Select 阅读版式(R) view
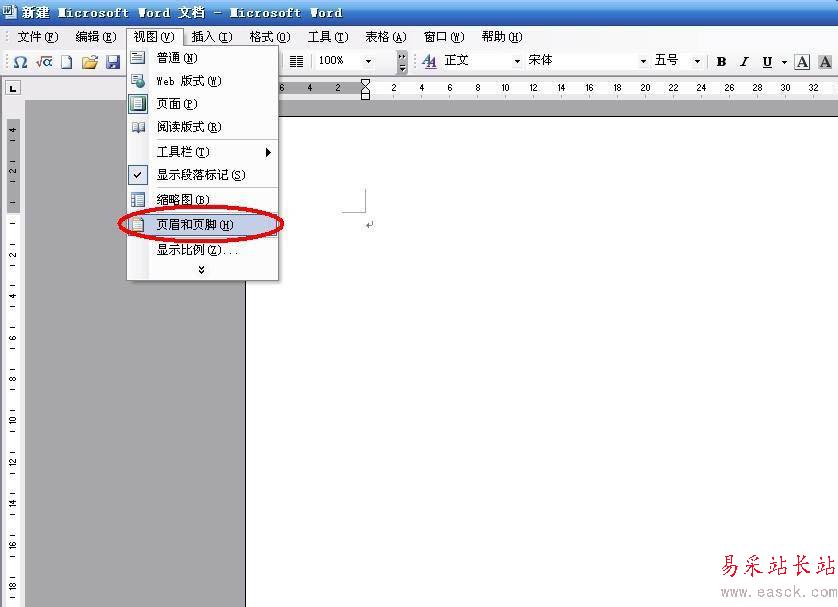Viewport: 838px width, 607px height. click(203, 127)
